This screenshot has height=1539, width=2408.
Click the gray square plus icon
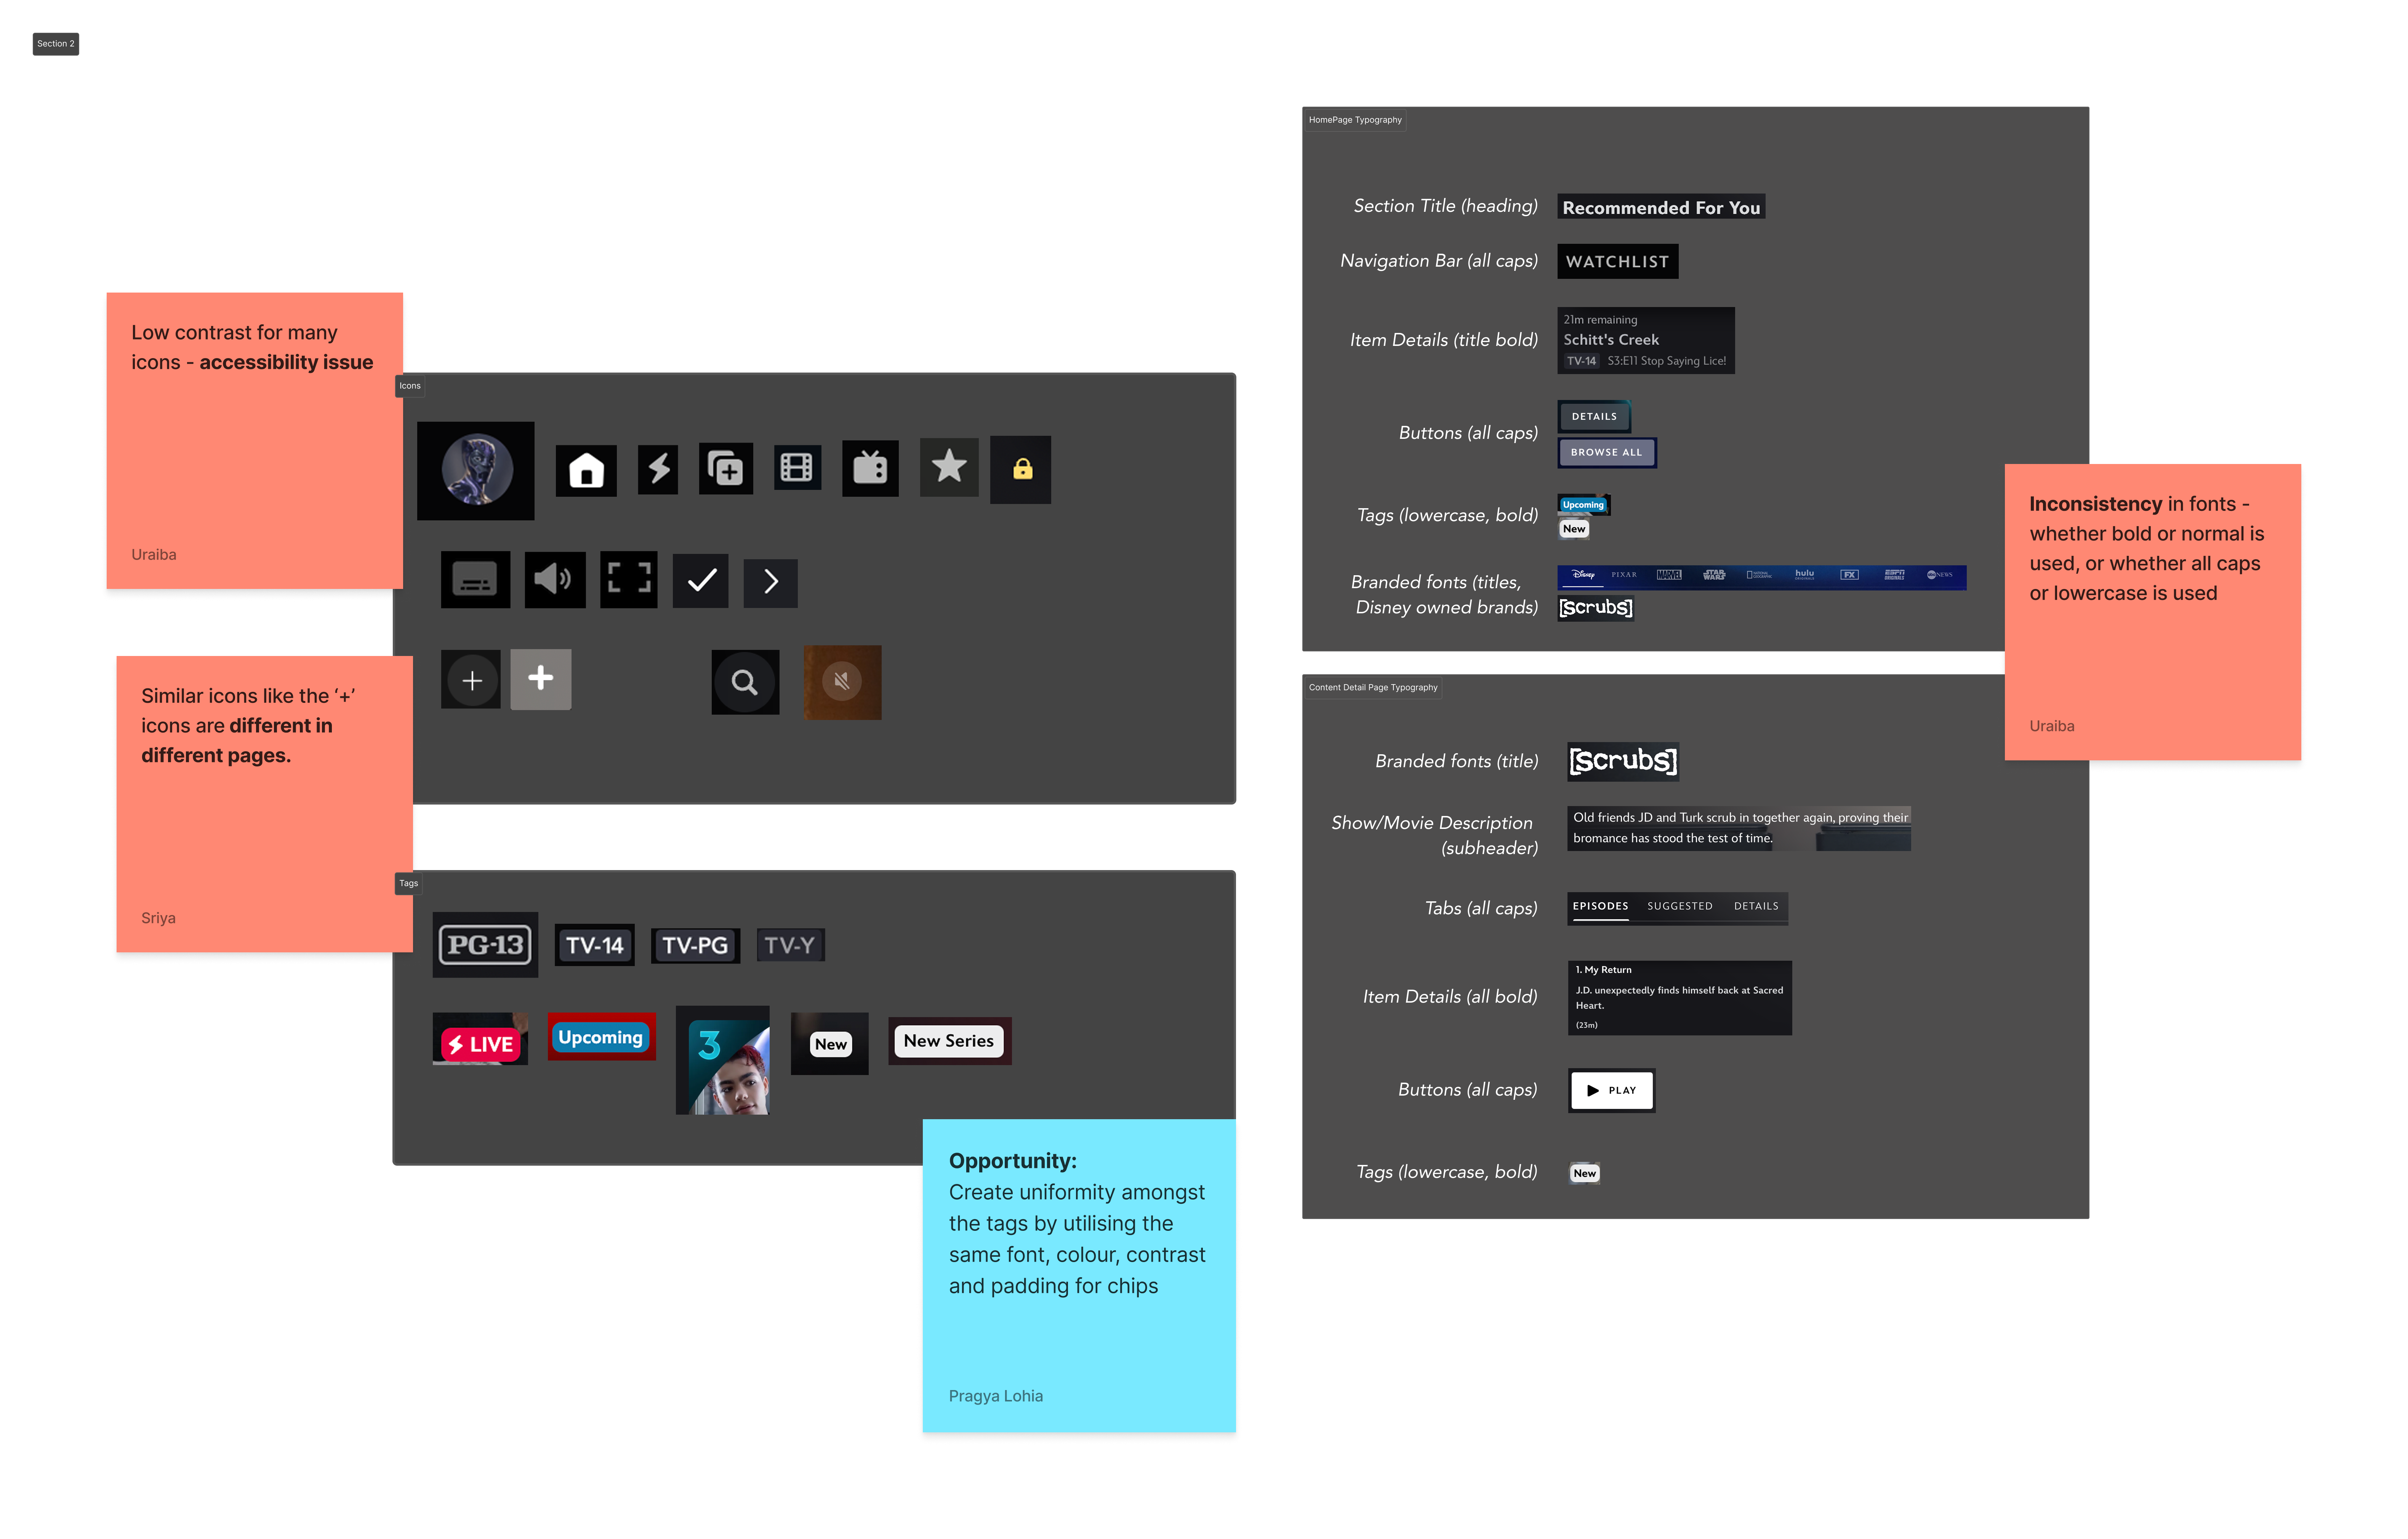click(x=541, y=679)
